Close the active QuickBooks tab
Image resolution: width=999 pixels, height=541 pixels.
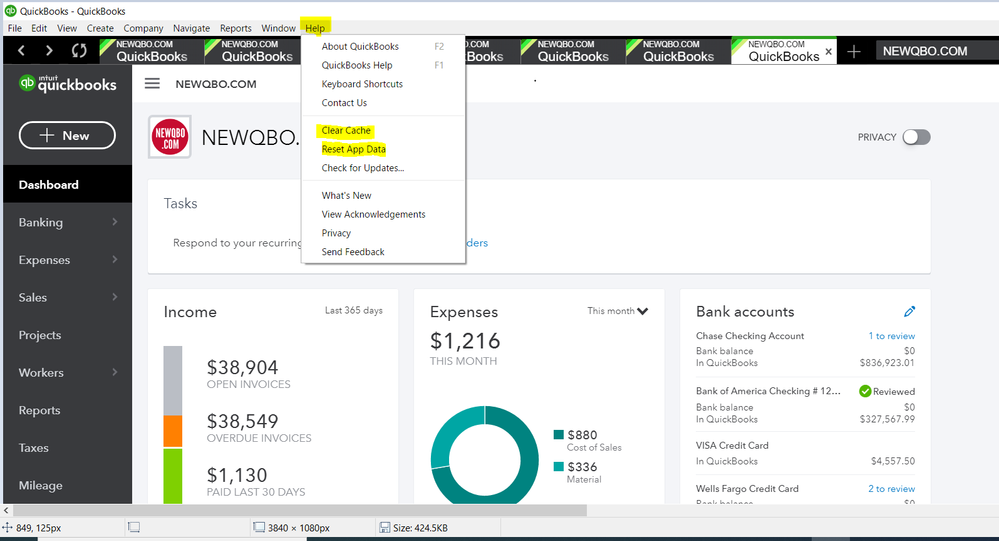pos(828,52)
